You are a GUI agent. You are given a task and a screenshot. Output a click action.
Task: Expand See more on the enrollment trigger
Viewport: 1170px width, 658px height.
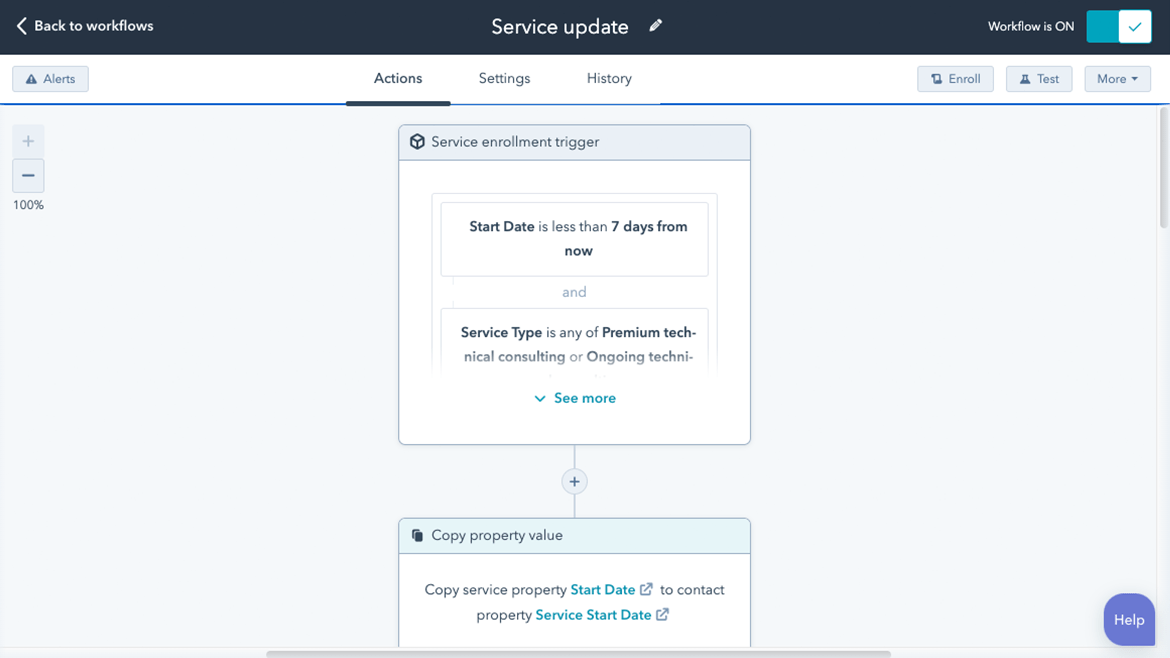574,398
